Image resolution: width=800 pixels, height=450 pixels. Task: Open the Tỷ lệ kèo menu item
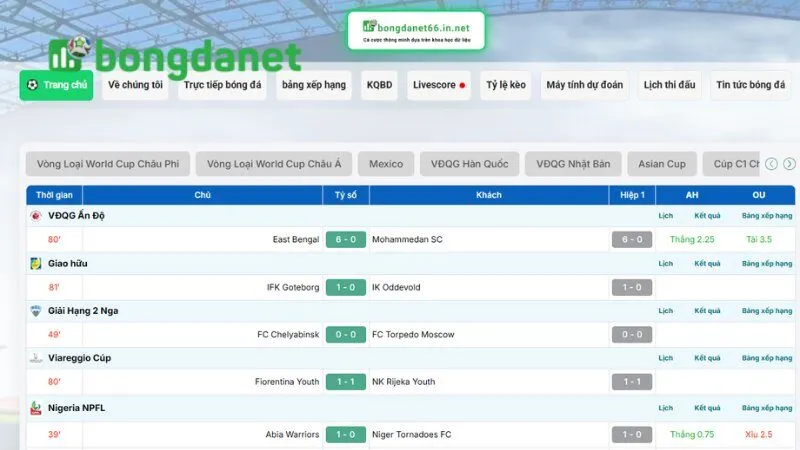(x=505, y=85)
